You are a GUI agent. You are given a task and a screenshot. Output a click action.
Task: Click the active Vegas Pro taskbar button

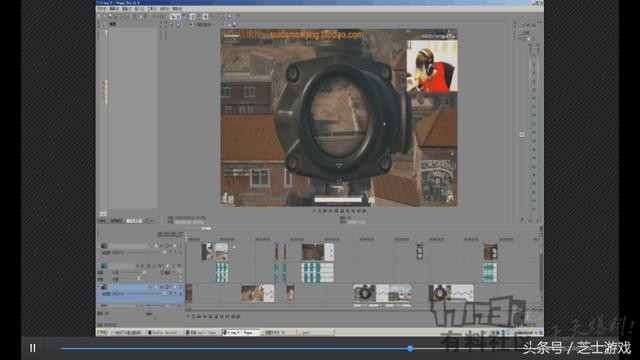pos(241,333)
